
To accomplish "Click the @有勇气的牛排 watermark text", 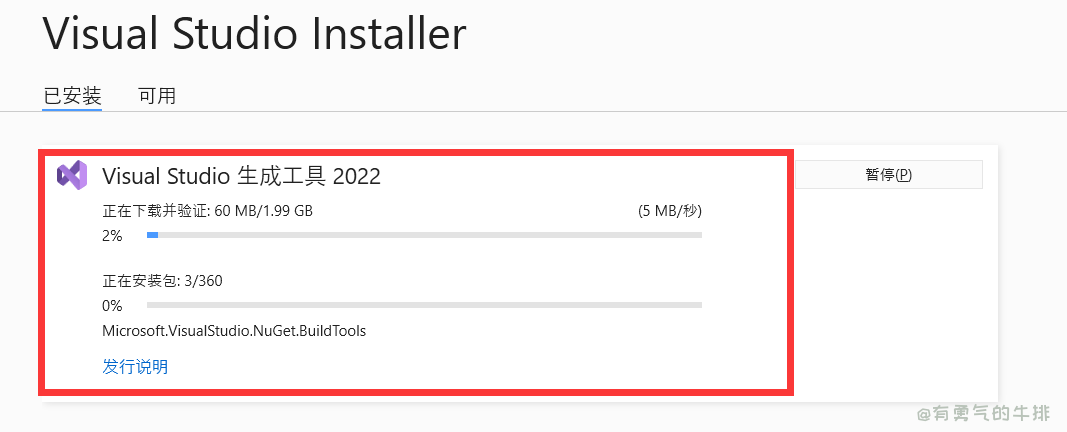I will [x=983, y=412].
